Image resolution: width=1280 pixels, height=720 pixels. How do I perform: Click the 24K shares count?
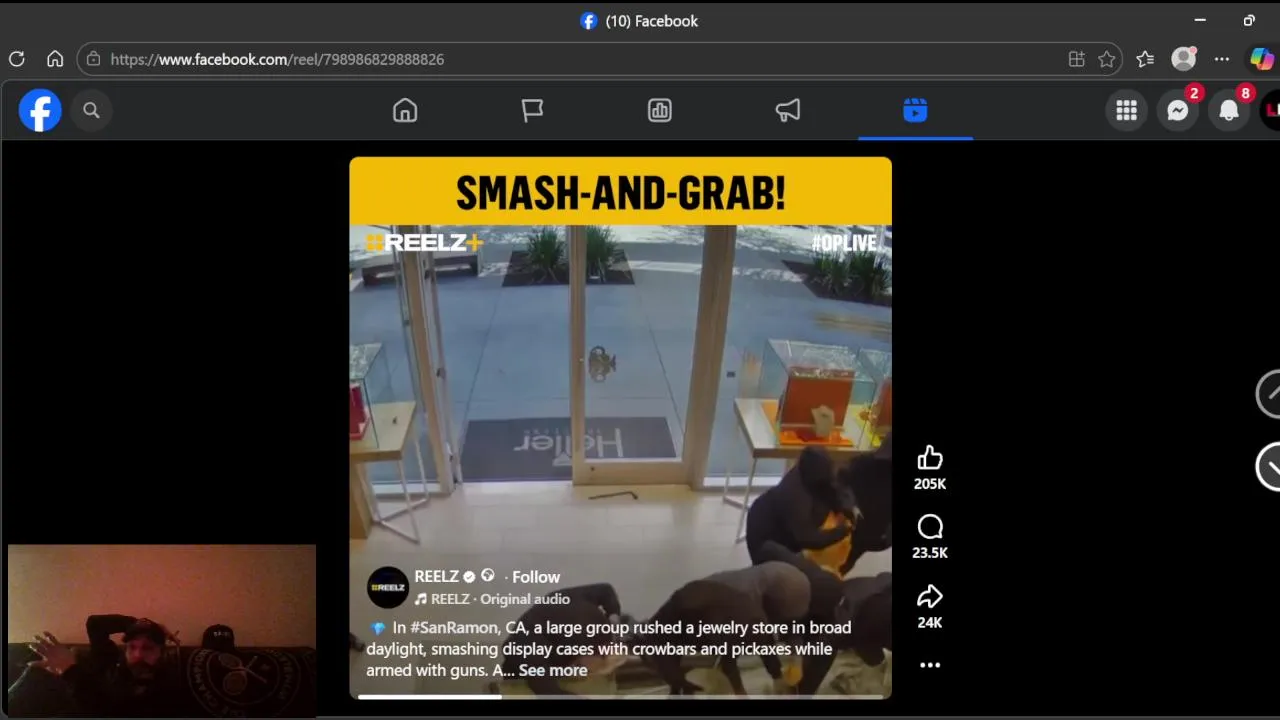coord(930,622)
